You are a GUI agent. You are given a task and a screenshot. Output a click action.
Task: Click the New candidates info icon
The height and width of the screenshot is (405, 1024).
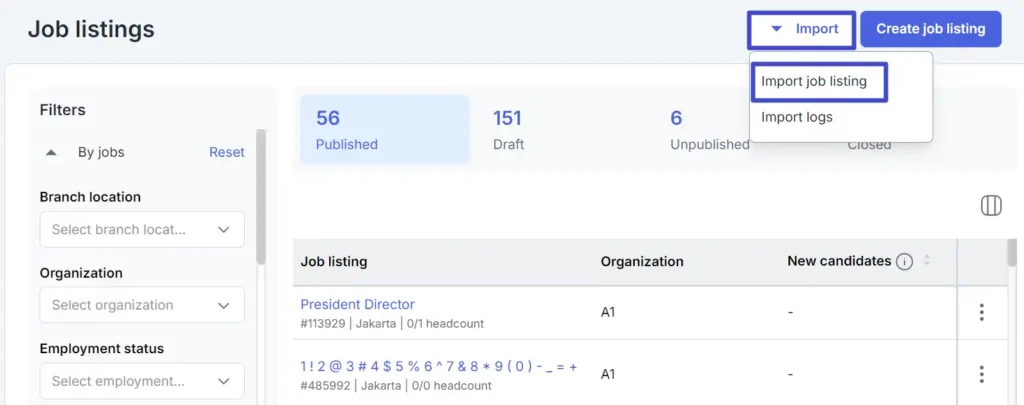[904, 262]
